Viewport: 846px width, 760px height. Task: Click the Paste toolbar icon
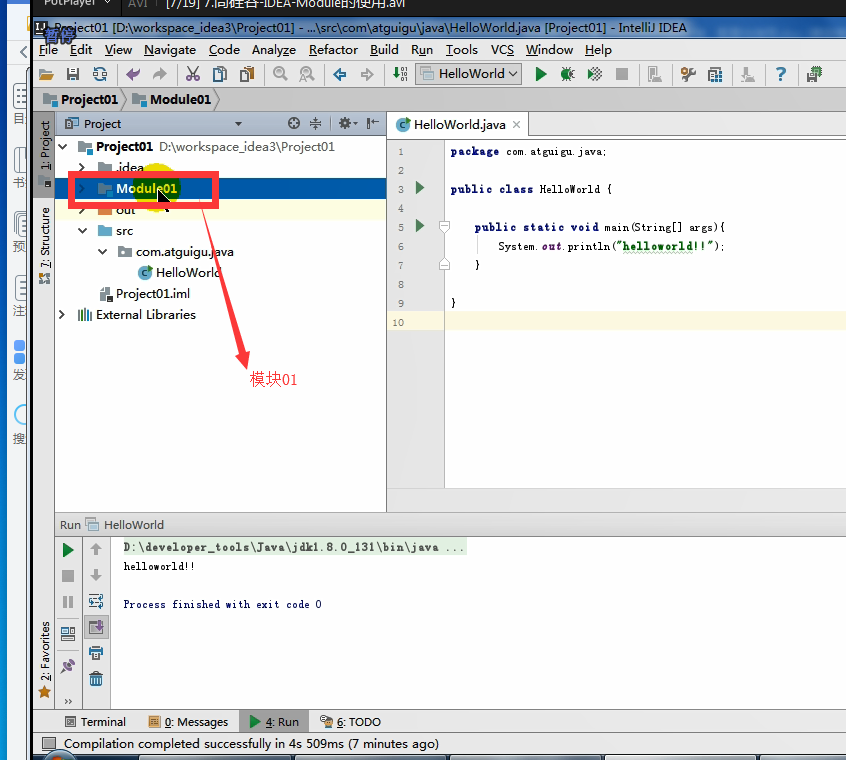click(x=247, y=74)
